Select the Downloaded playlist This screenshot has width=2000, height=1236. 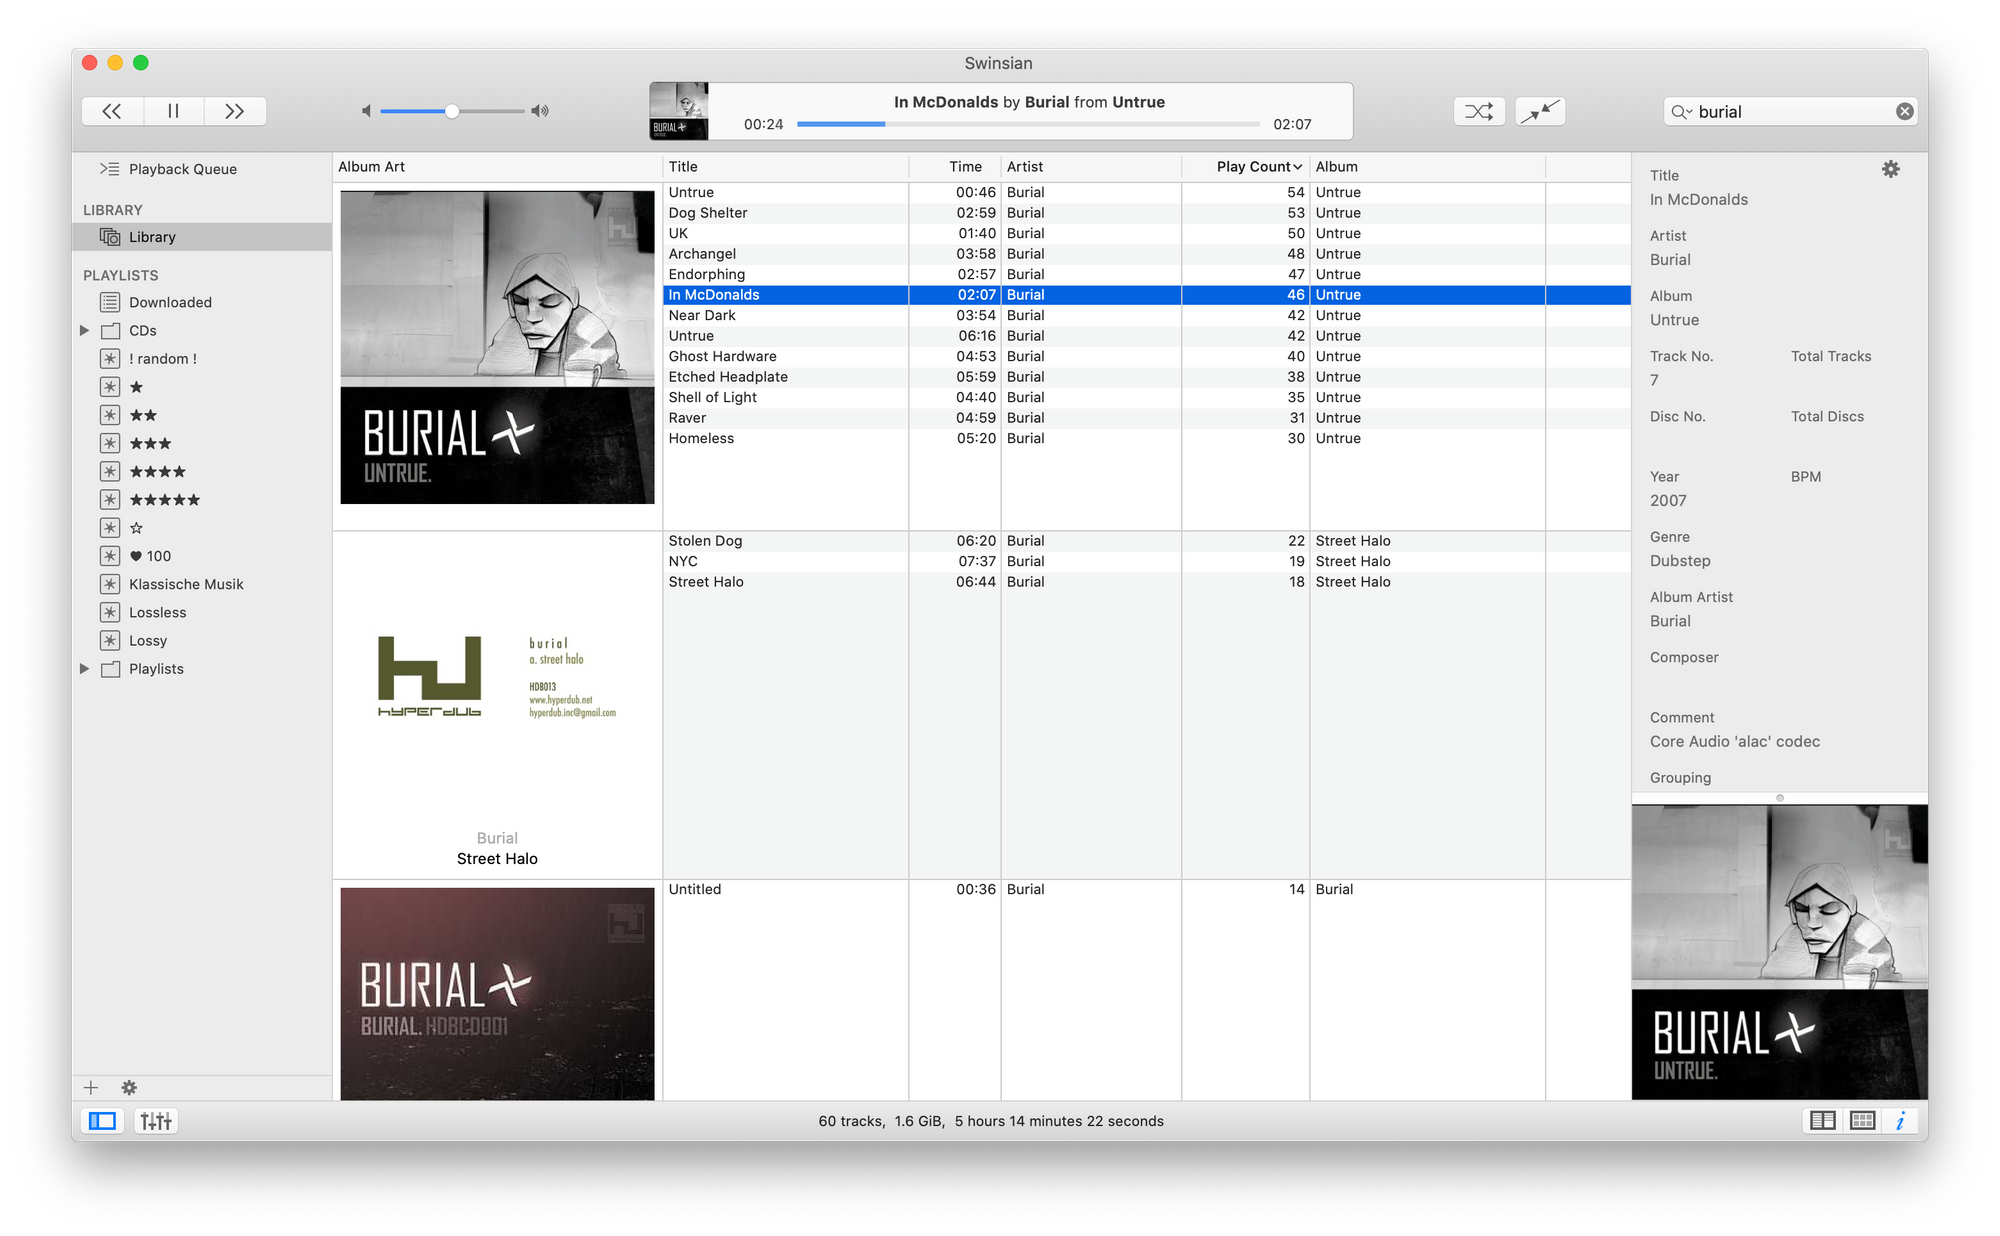169,301
